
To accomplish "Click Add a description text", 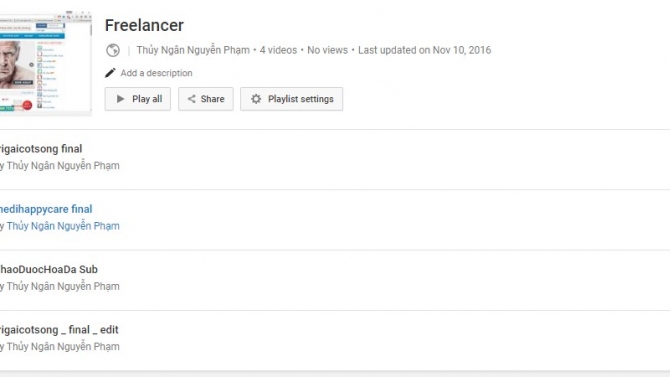I will point(156,73).
